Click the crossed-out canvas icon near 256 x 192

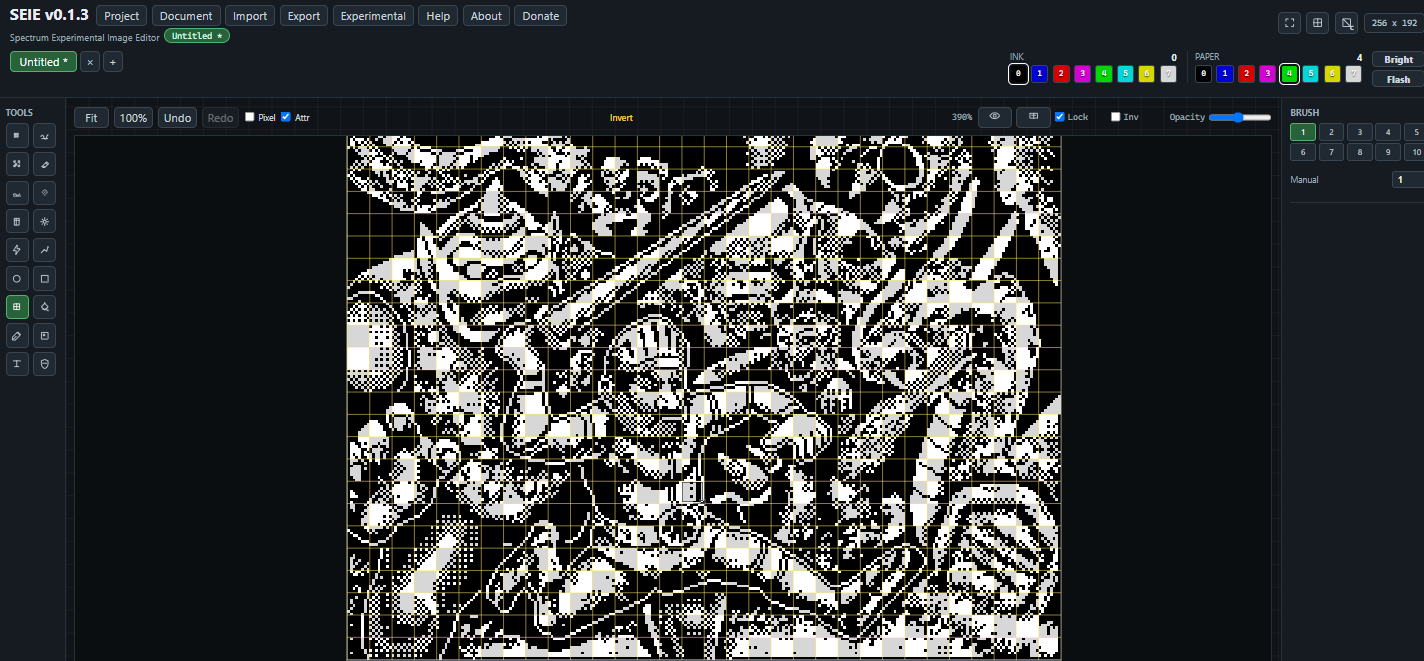(1347, 23)
